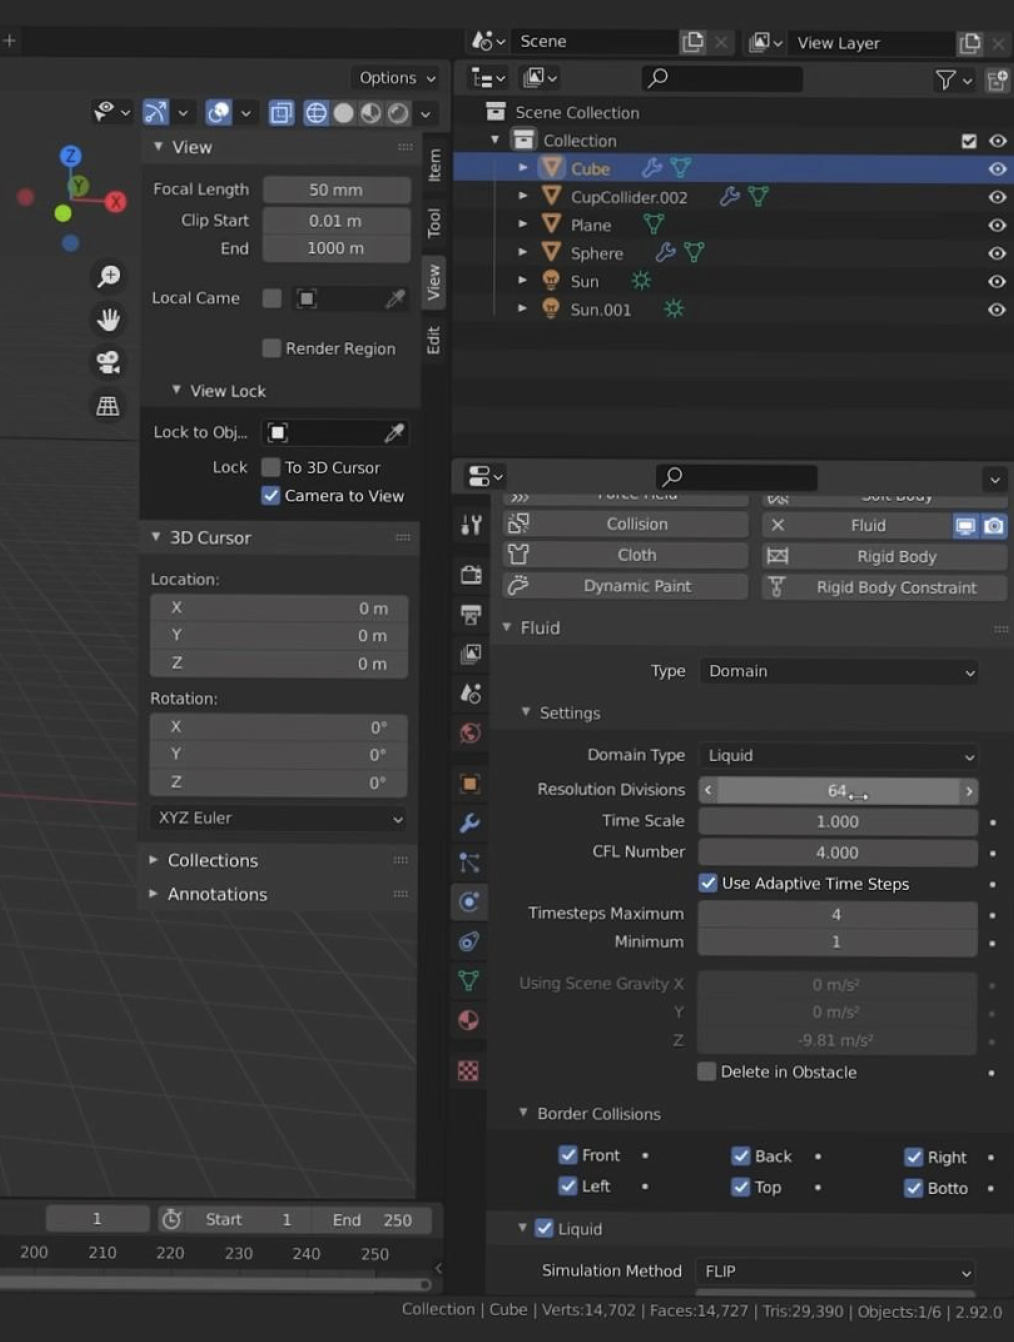Select the View sidebar tab
The width and height of the screenshot is (1014, 1342).
[434, 282]
